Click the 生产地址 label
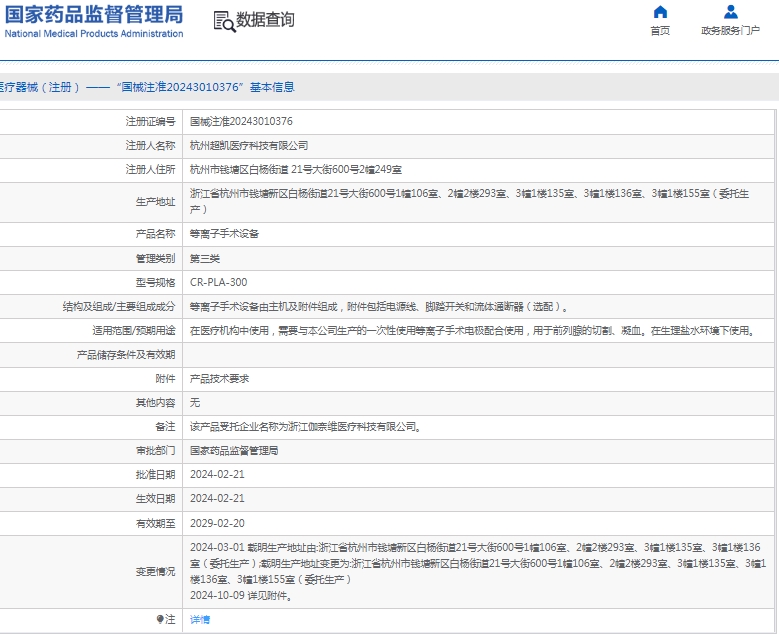This screenshot has height=638, width=779. tap(156, 202)
